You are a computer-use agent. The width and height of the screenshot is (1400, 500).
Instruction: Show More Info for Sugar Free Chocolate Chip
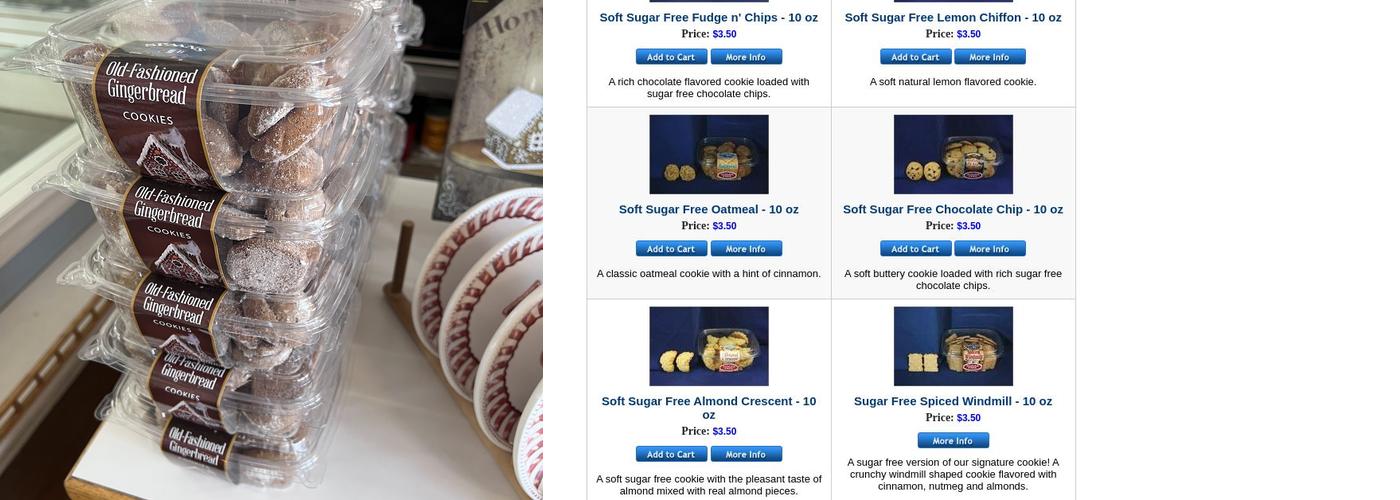pos(990,249)
